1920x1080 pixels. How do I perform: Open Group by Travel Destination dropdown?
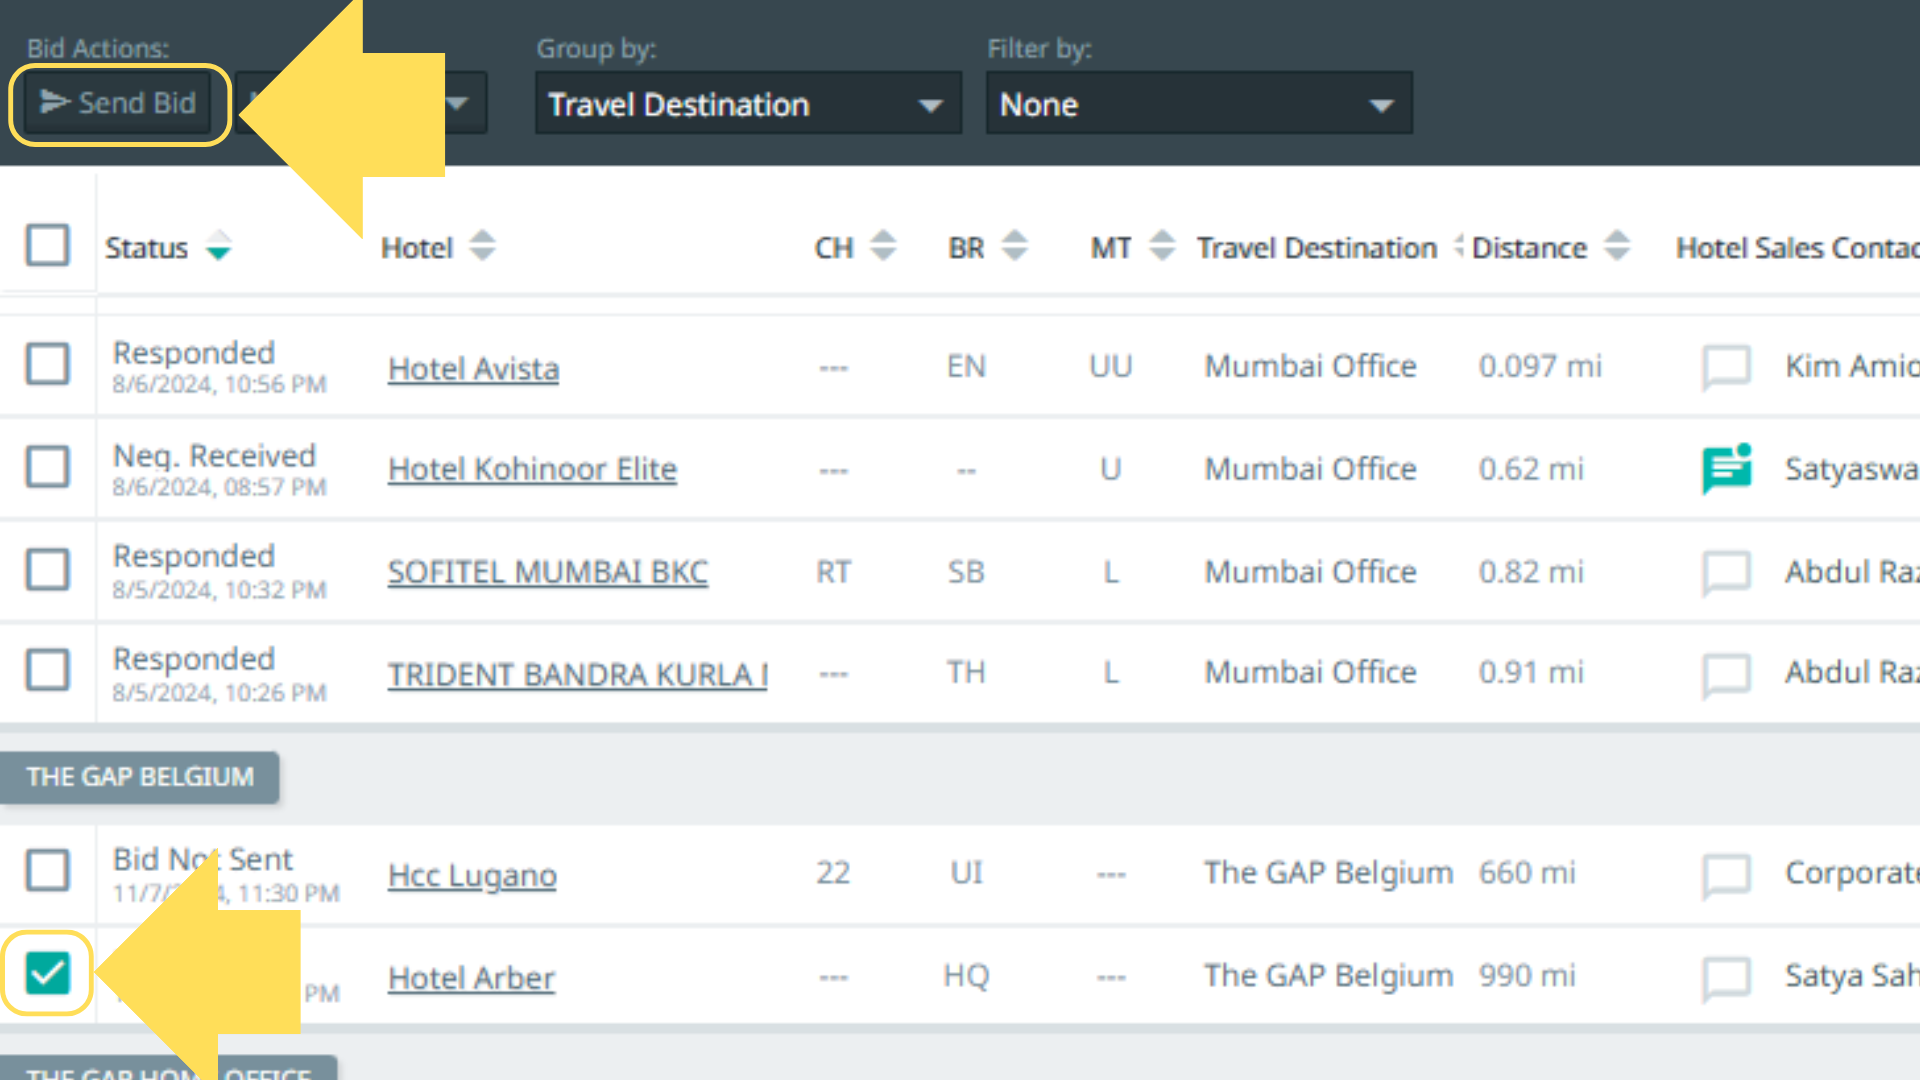[747, 104]
